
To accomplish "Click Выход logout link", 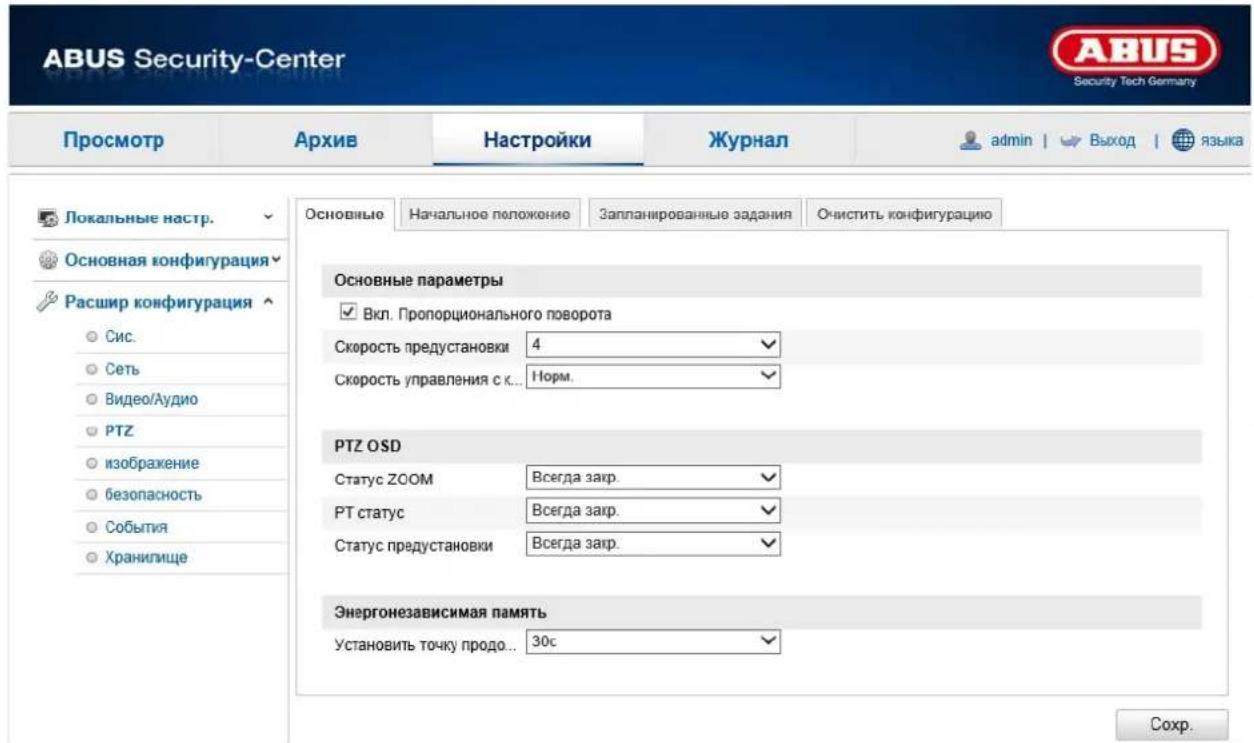I will (1111, 142).
